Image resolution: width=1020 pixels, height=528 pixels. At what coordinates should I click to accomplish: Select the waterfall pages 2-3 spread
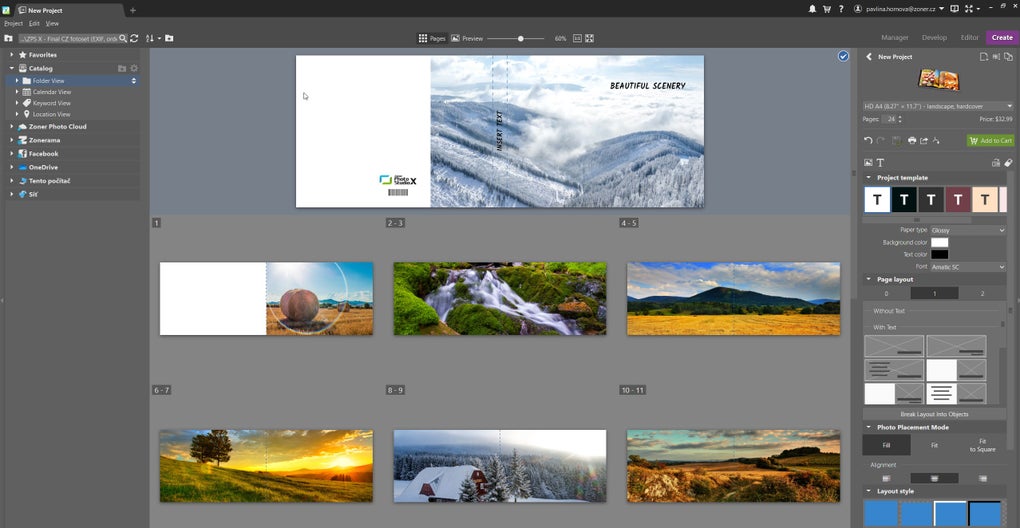[500, 298]
